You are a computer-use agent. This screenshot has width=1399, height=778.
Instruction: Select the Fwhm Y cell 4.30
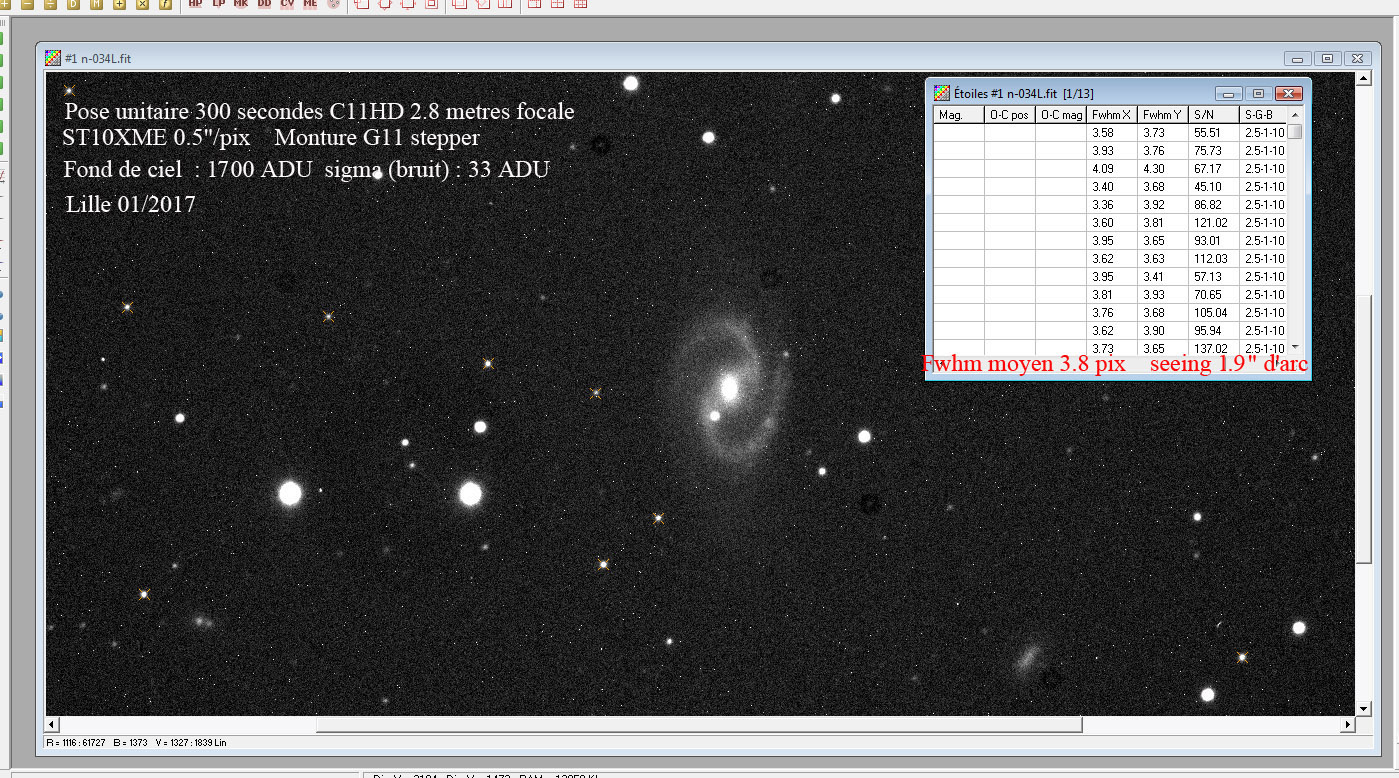[x=1164, y=169]
